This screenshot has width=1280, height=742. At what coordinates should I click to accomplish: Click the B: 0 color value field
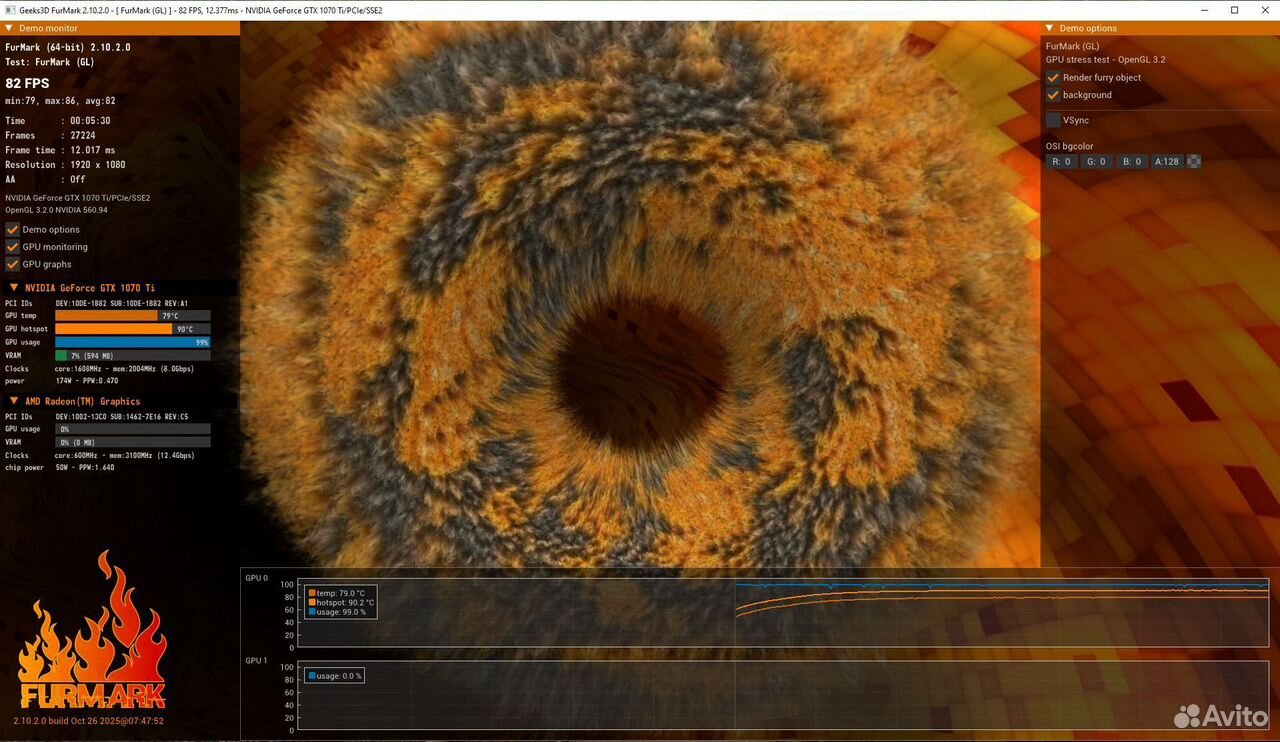click(x=1131, y=161)
